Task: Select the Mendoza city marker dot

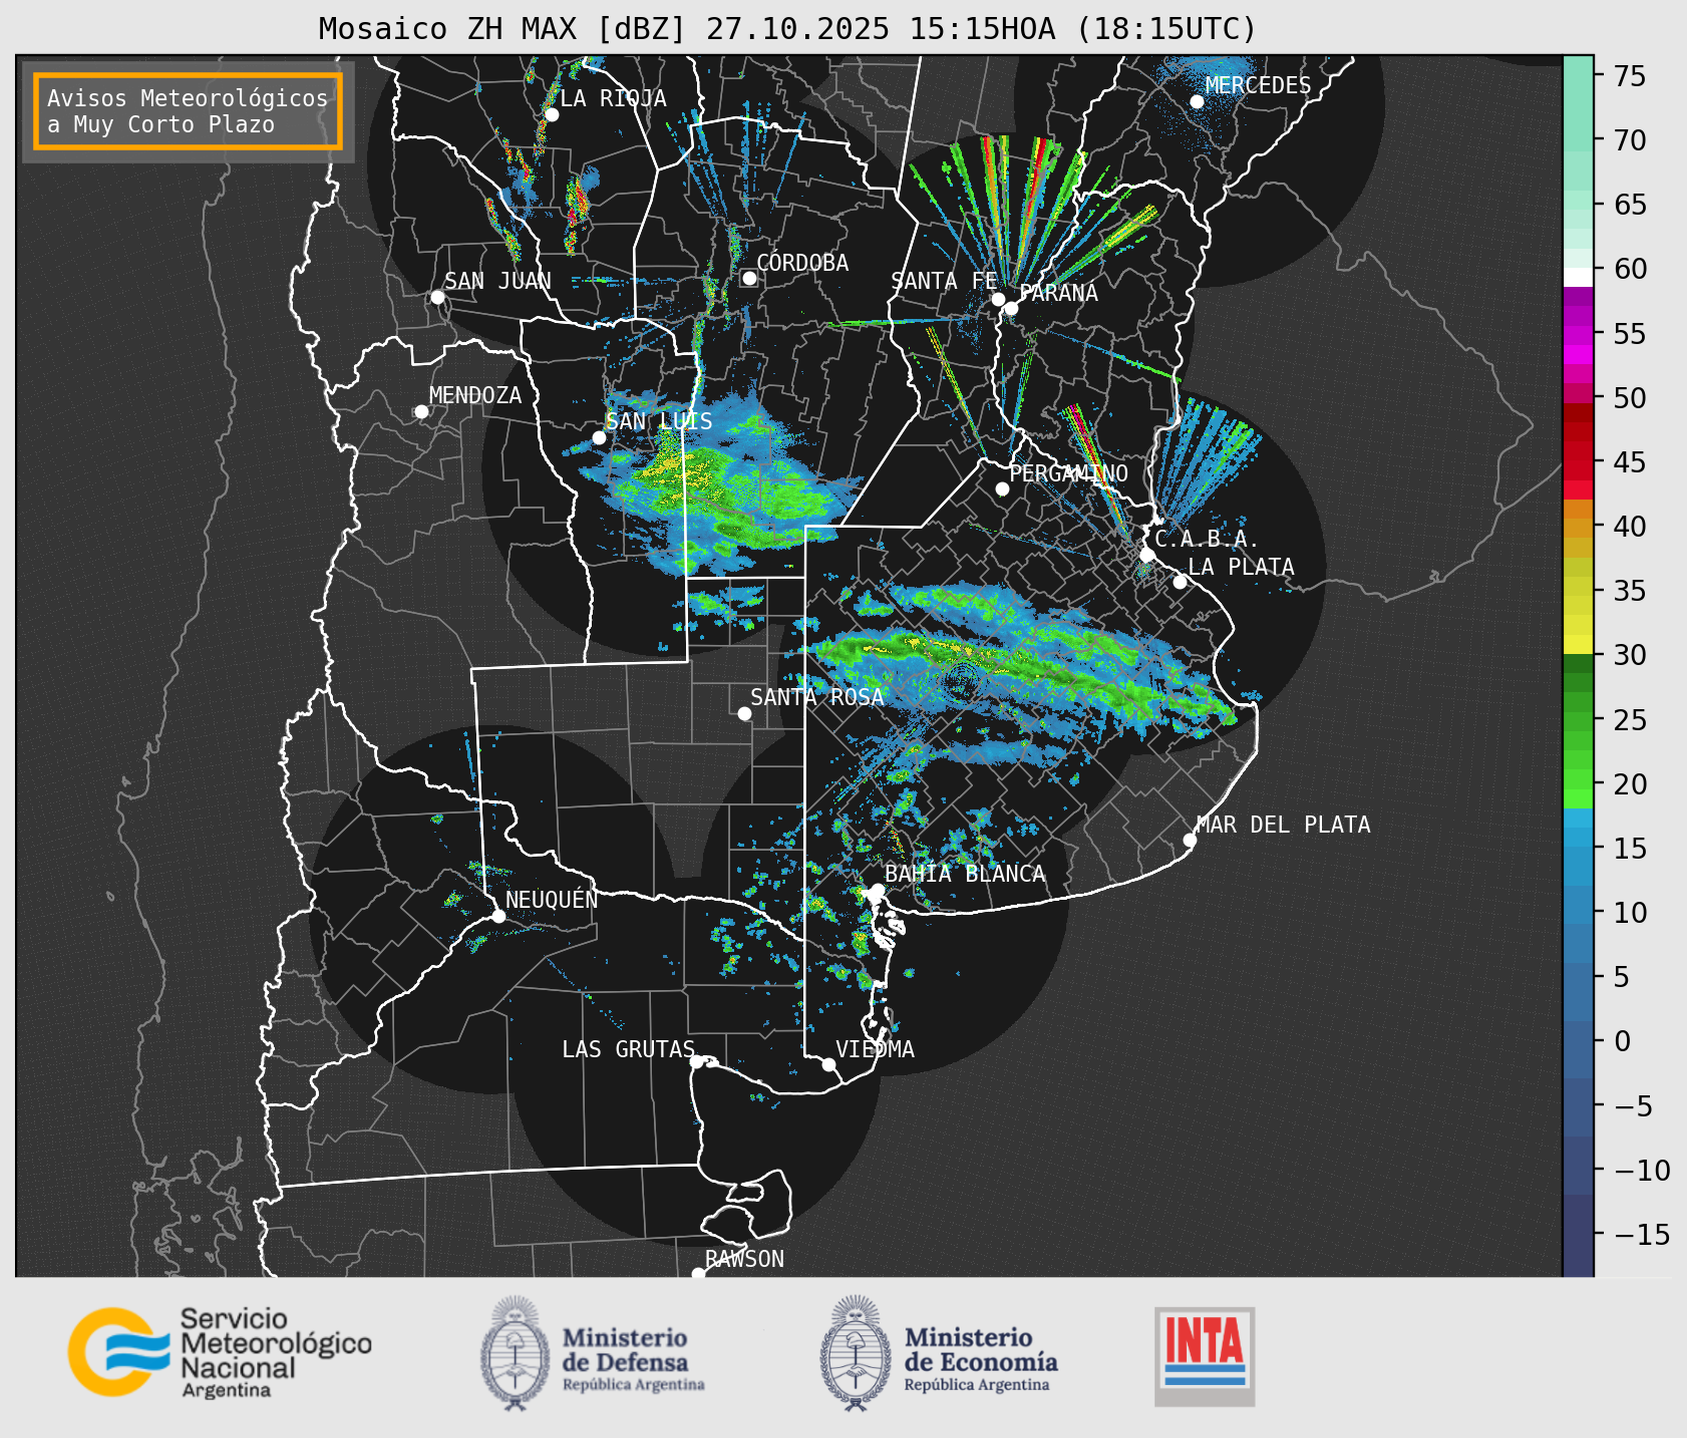Action: [421, 412]
